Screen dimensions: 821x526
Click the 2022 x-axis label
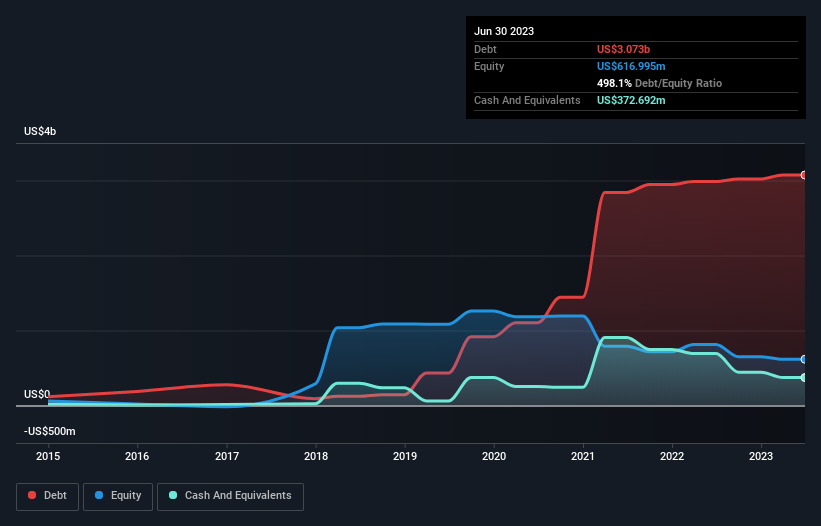[x=672, y=456]
